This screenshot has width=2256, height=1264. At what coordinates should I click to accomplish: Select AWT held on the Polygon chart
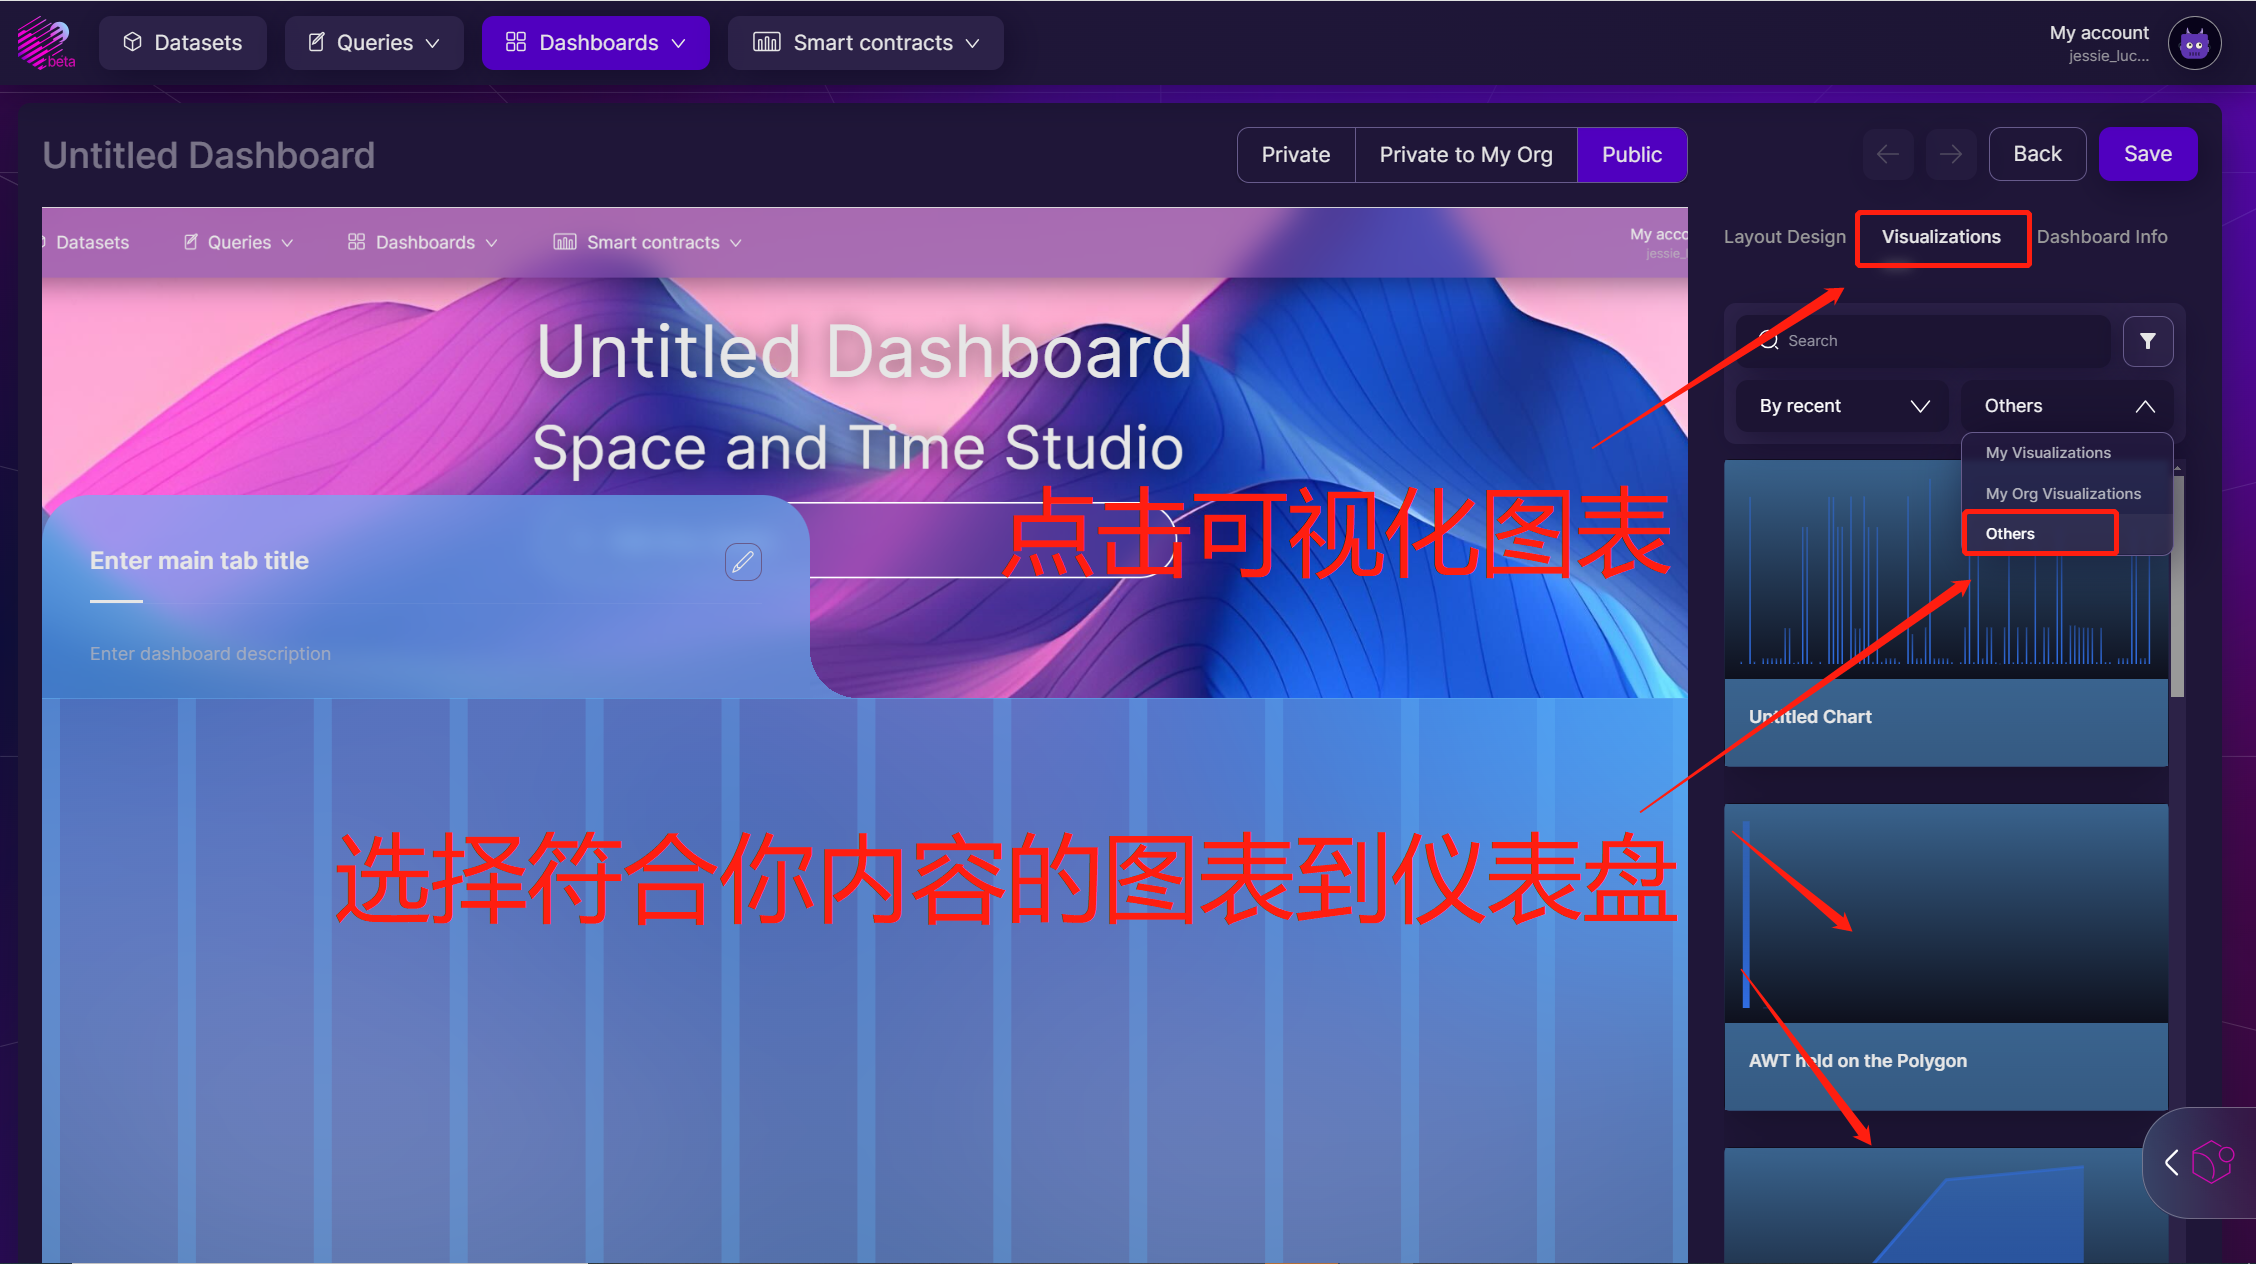(1946, 958)
